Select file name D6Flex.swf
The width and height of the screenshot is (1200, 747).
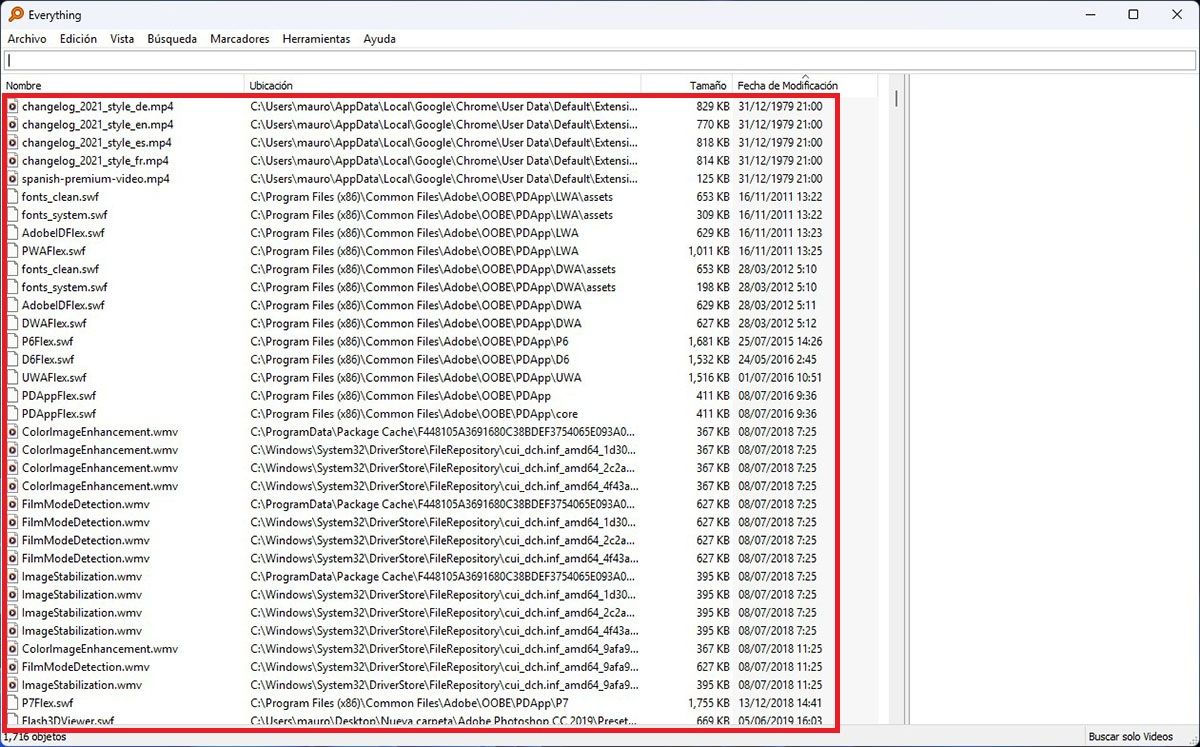[x=48, y=359]
